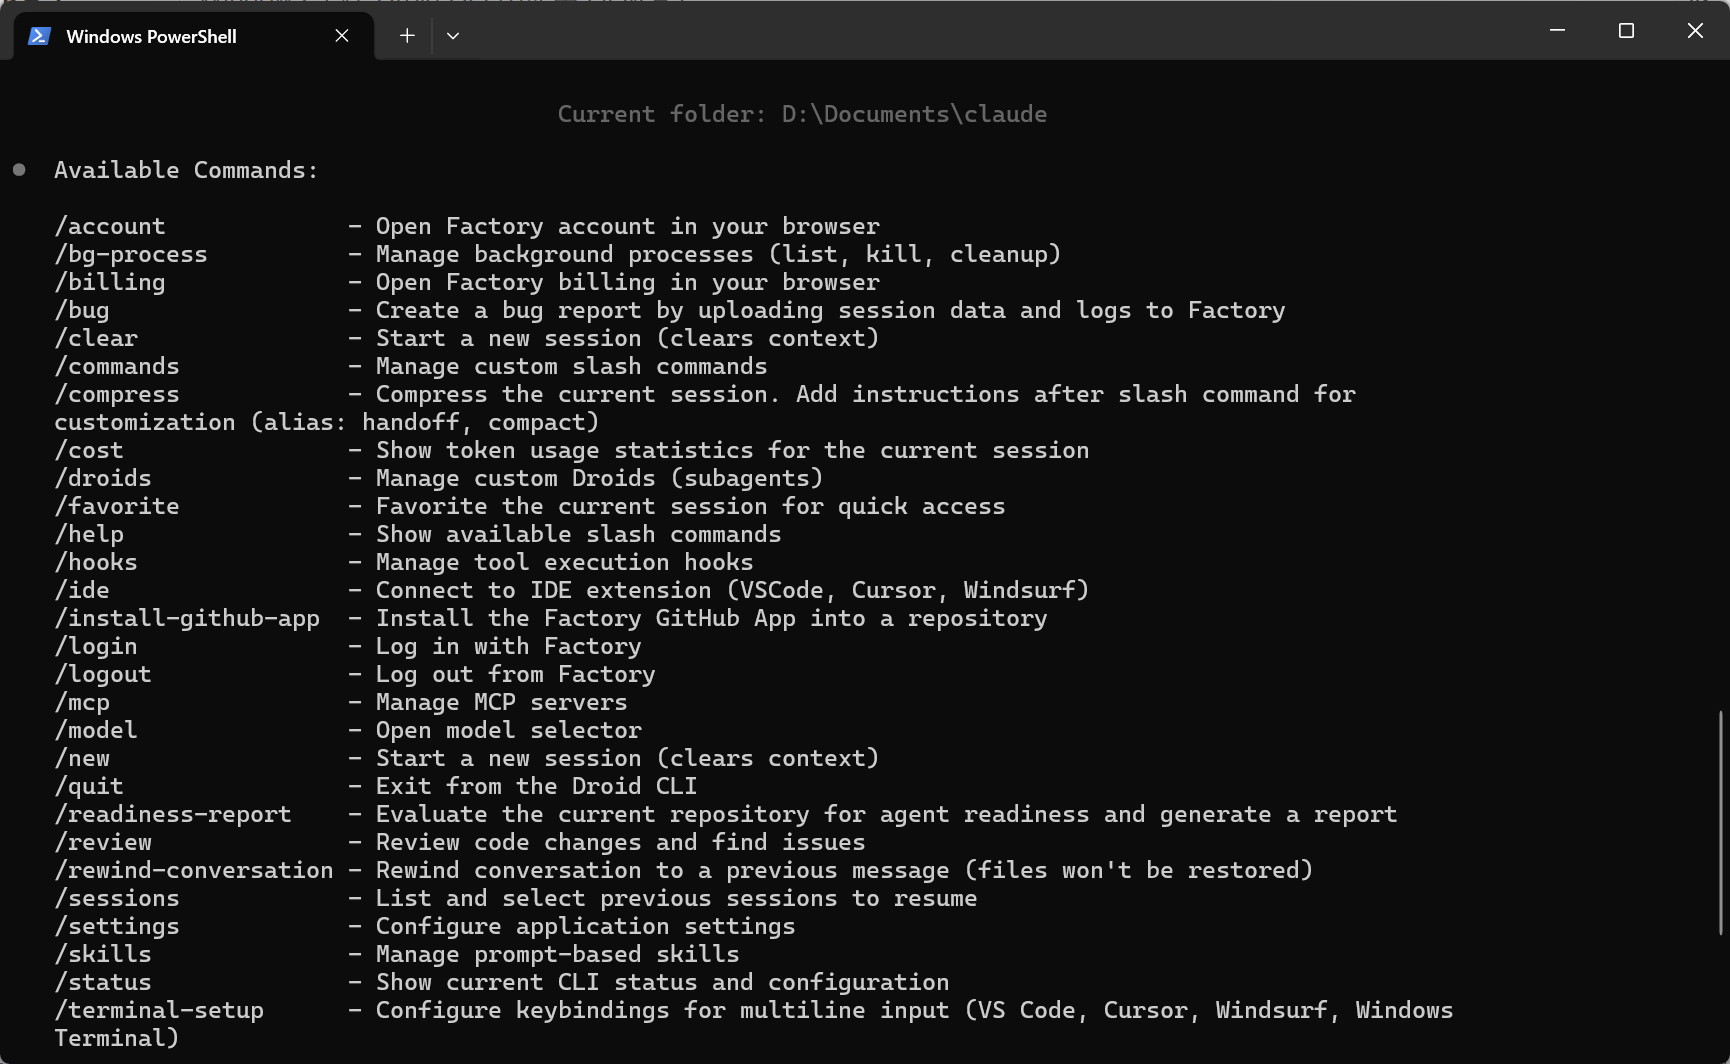Click 'Exit from the Droid CLI' description
1730x1064 pixels.
[x=537, y=786]
